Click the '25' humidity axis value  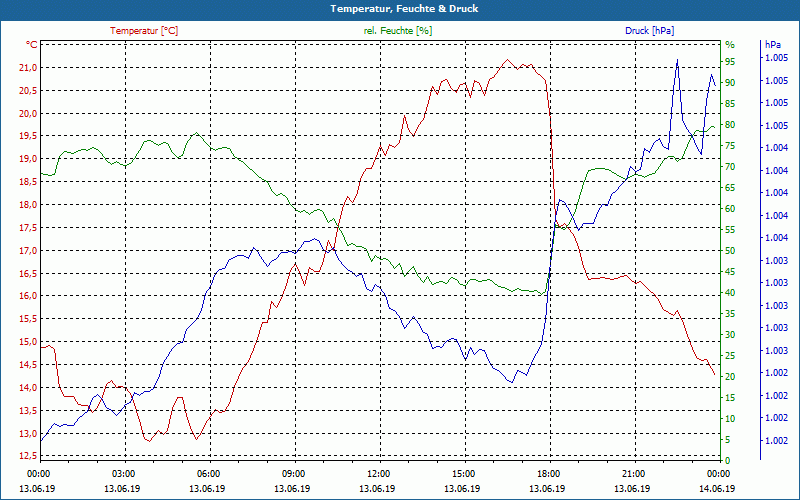coord(730,356)
